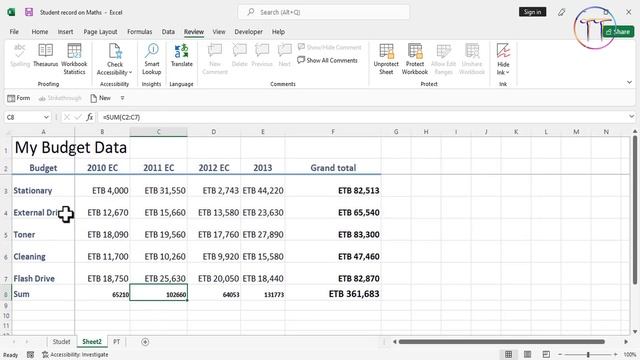Click the macro recording icon in status bar
Screen dimensions: 640x360
point(30,355)
